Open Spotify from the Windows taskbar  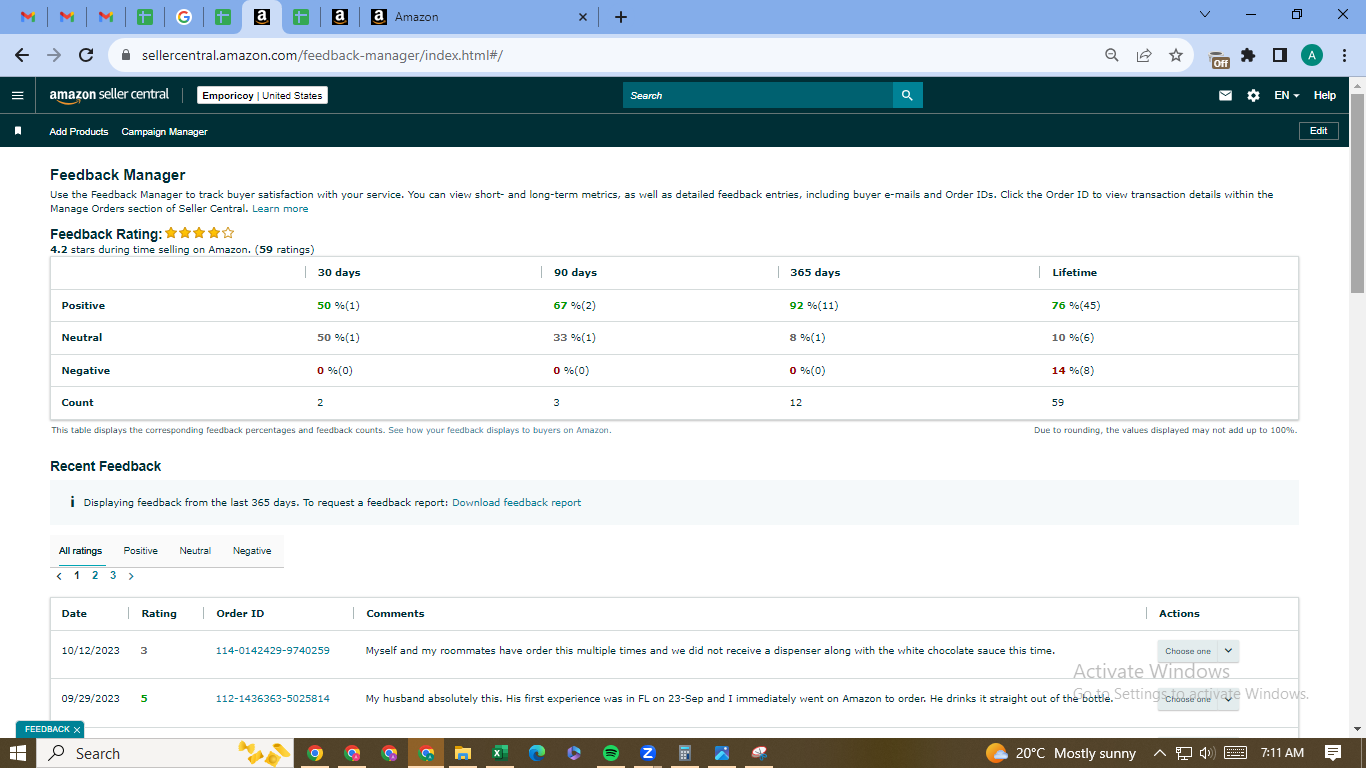click(x=611, y=753)
